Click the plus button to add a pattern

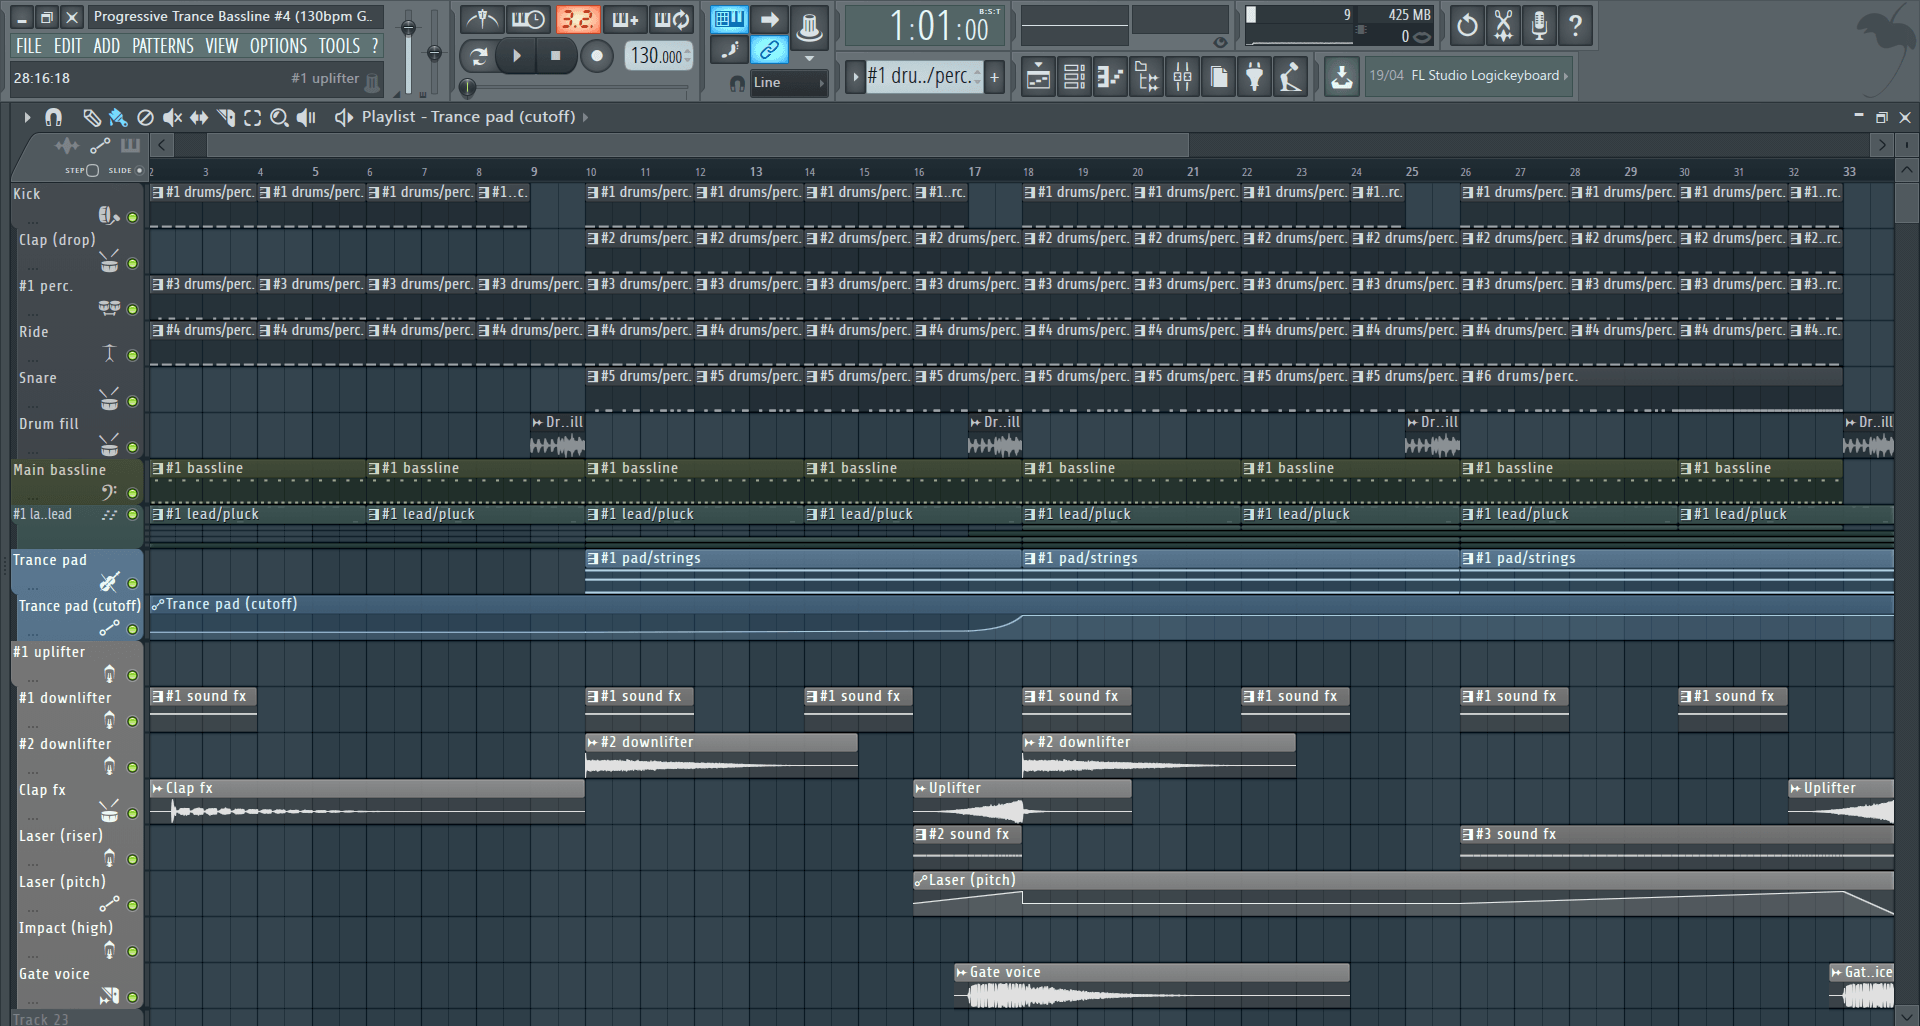click(x=994, y=77)
